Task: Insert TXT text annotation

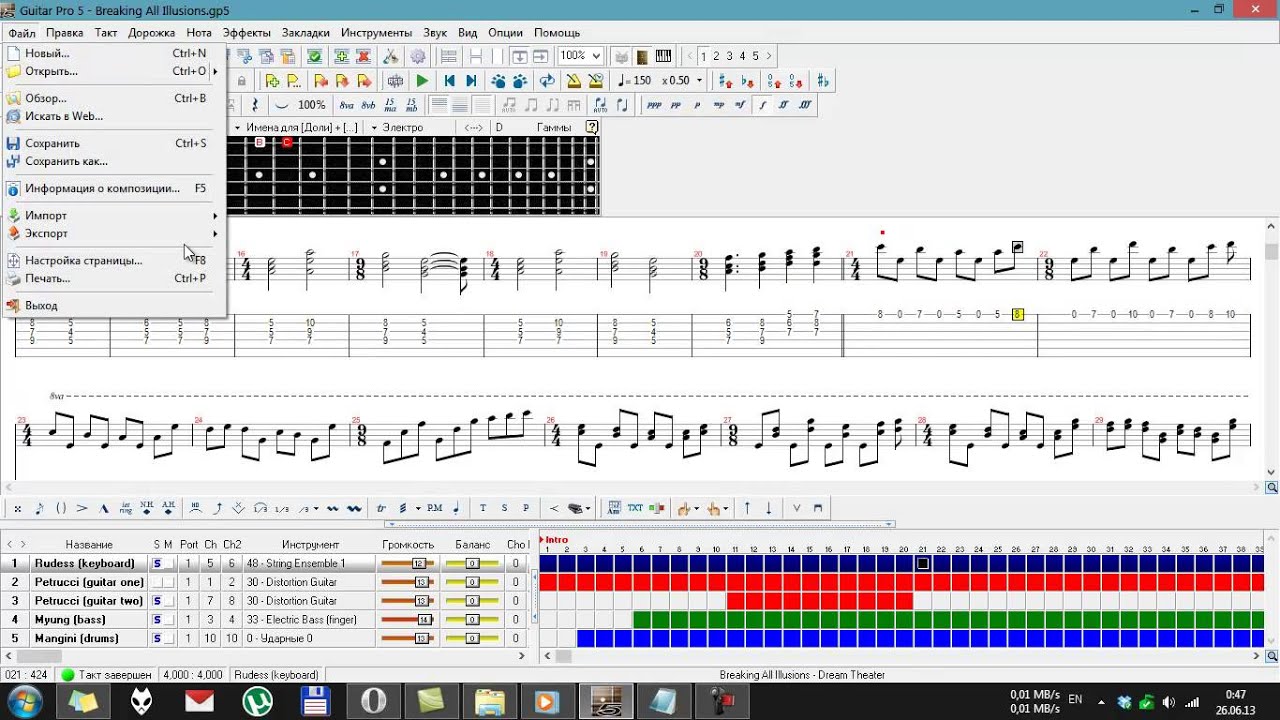Action: click(x=635, y=508)
